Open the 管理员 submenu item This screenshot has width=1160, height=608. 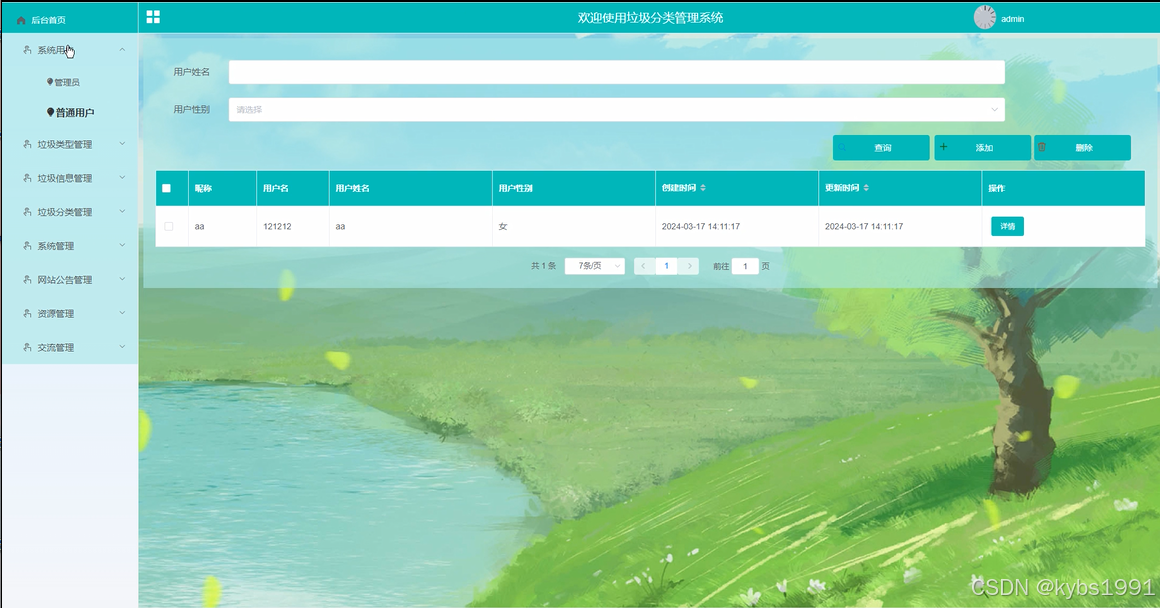[67, 82]
